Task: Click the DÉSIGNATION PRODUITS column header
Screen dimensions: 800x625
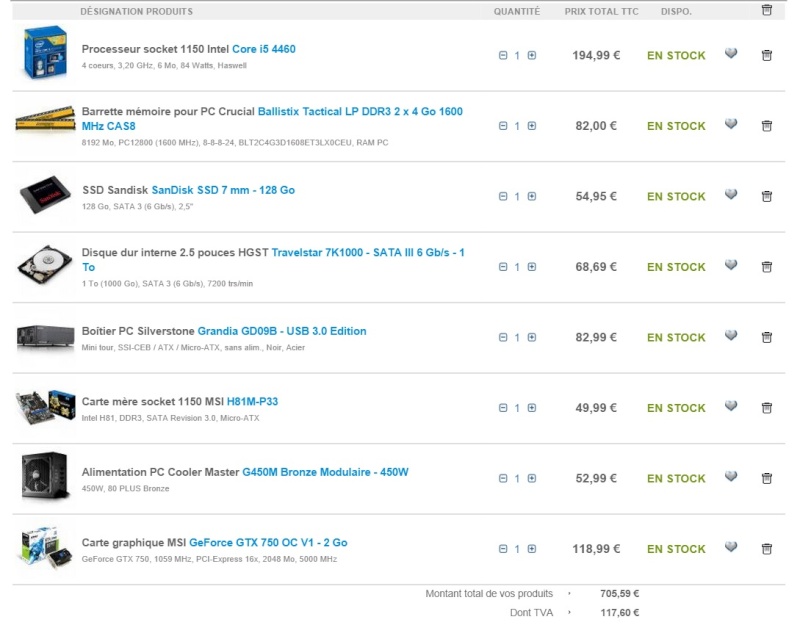Action: pos(137,11)
